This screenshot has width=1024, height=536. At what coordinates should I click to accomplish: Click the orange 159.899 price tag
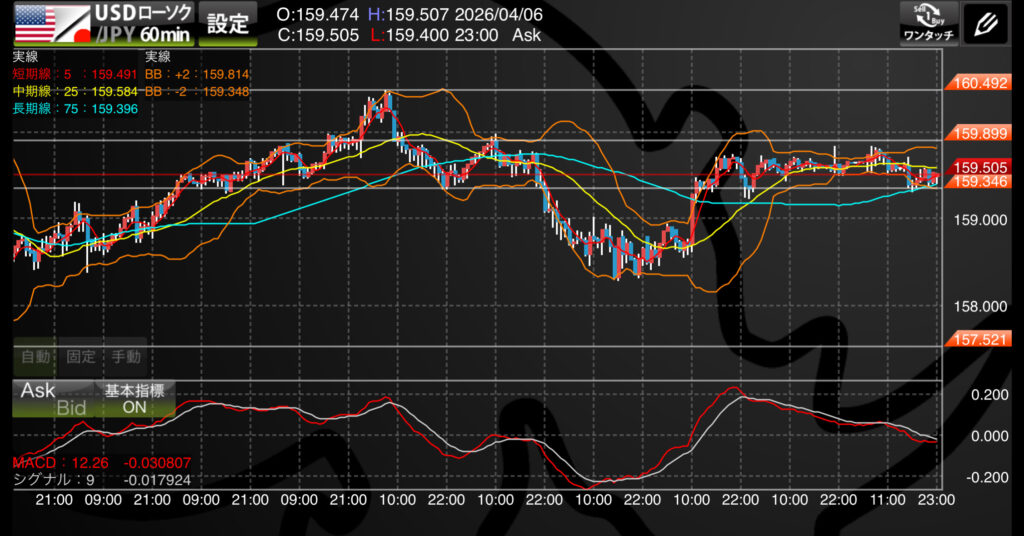point(980,133)
